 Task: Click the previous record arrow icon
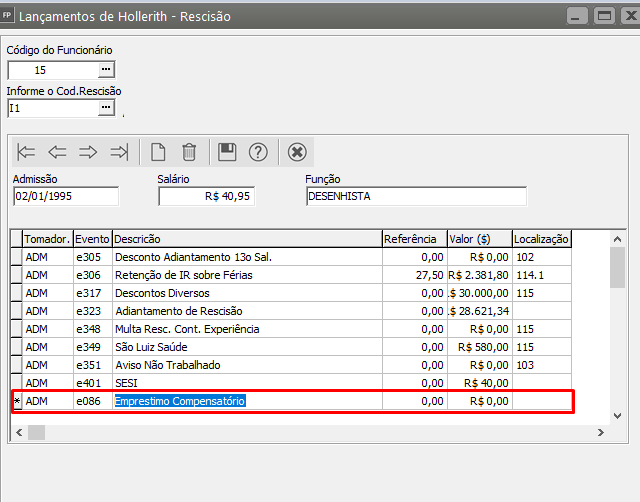click(57, 152)
